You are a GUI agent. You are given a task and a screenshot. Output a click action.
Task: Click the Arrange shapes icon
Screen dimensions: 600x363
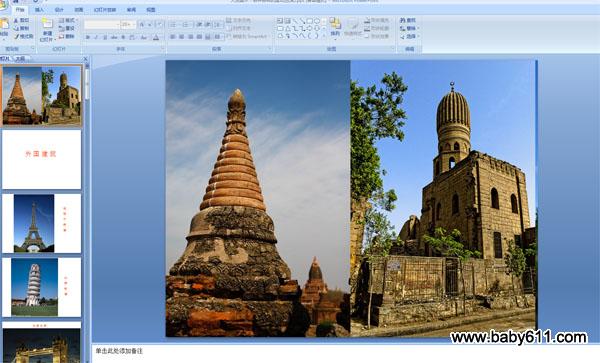point(335,27)
